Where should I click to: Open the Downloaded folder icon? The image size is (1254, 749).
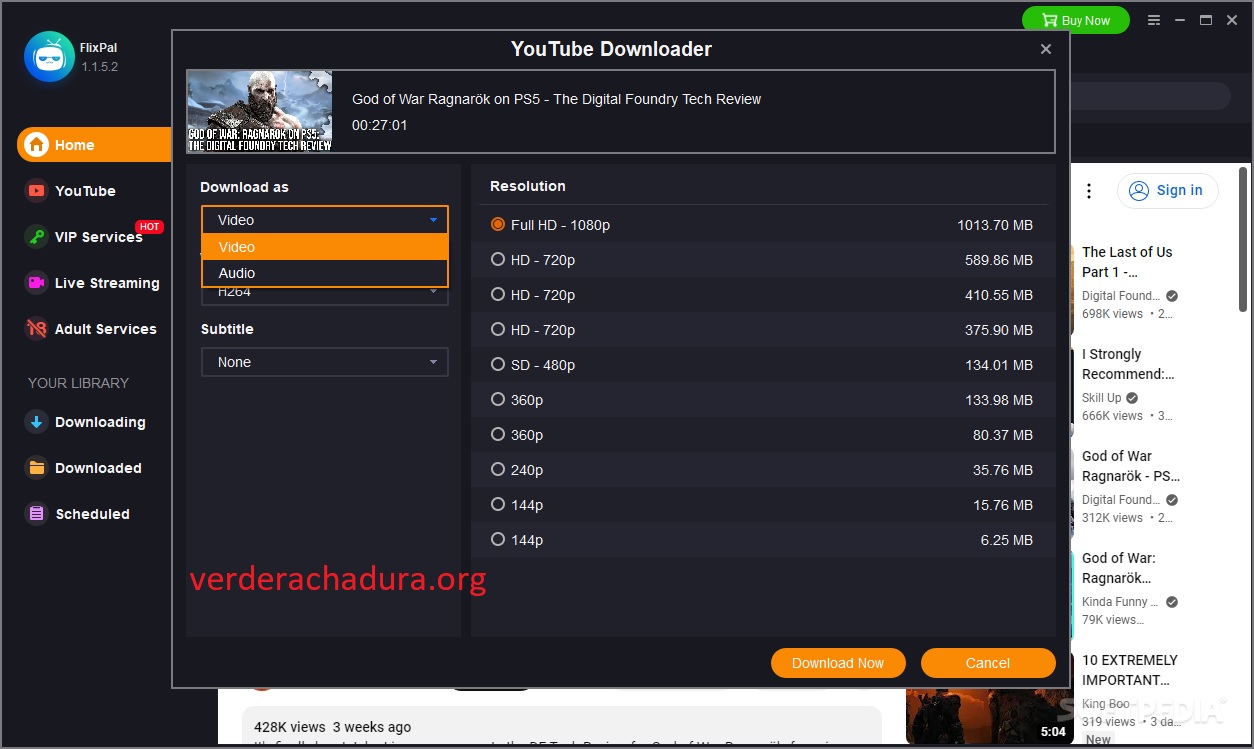tap(37, 468)
